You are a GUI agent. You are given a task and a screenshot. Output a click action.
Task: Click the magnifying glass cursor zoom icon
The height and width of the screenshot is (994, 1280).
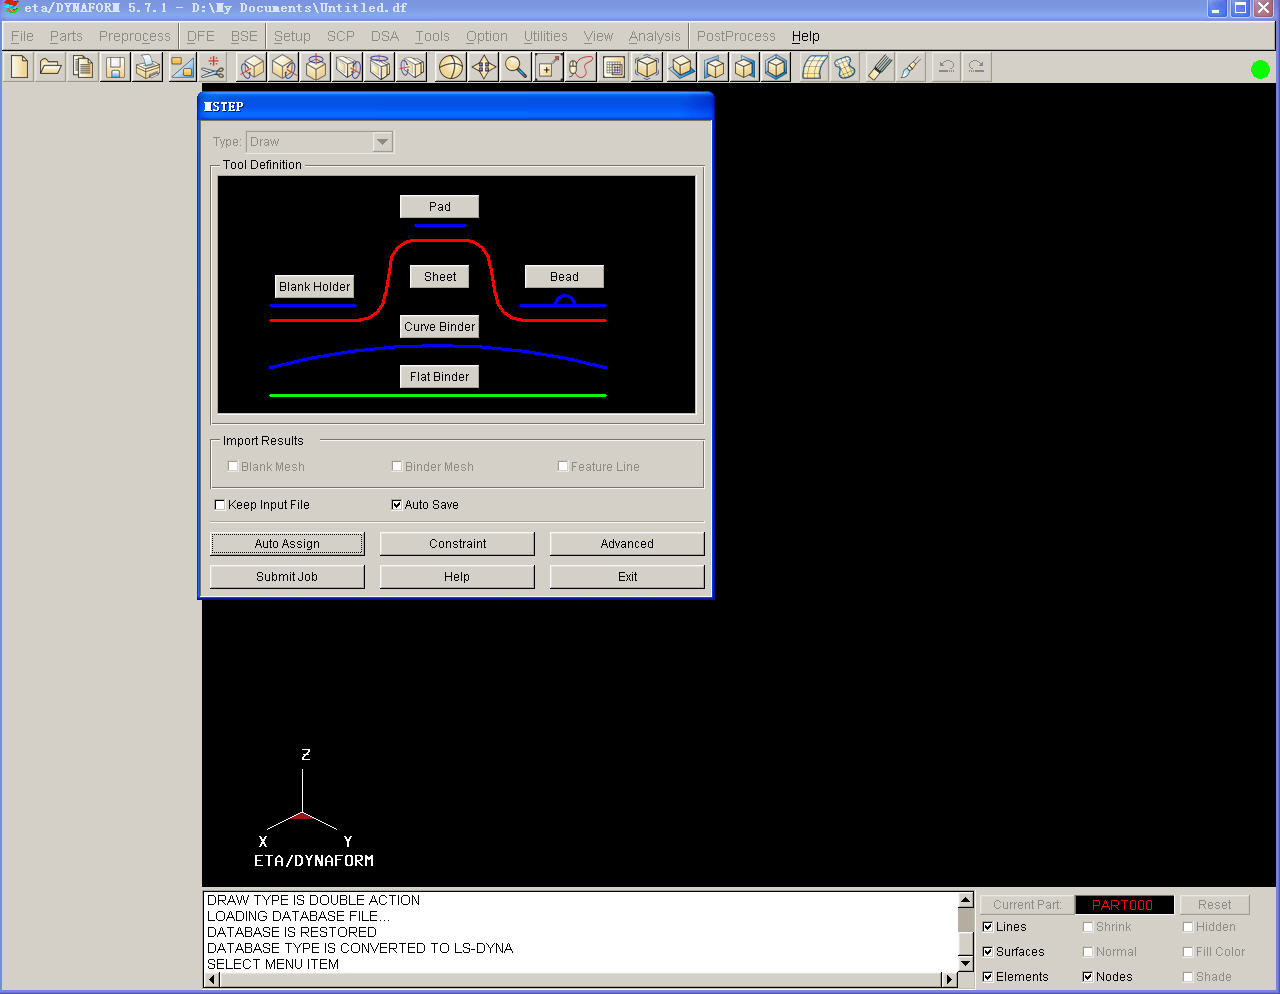coord(516,67)
